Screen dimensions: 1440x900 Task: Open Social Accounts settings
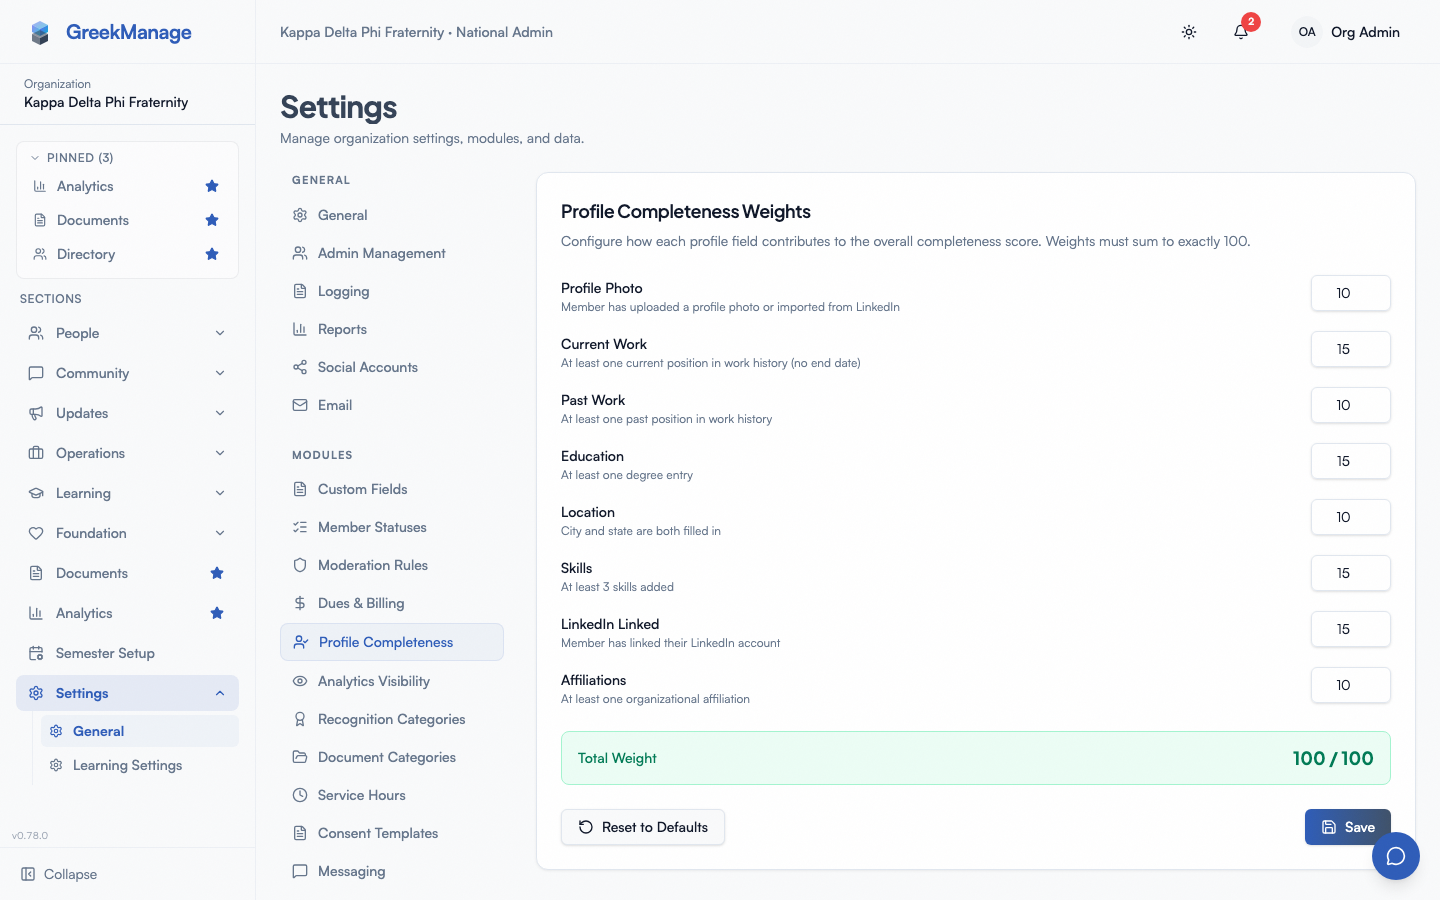coord(392,367)
